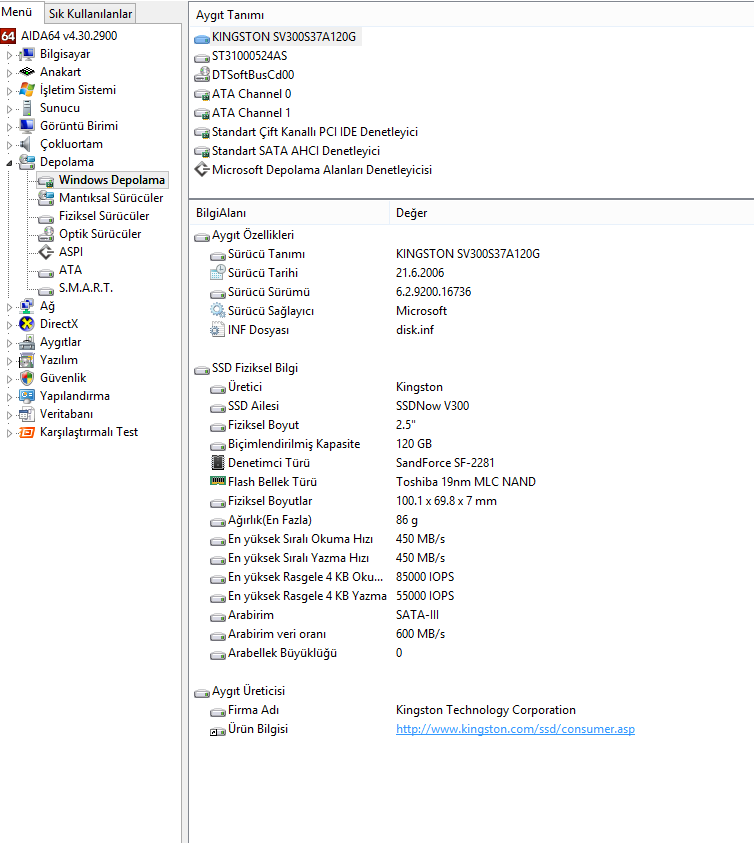Screen dimensions: 754x843
Task: Select Optik Sürücüler in the tree
Action: point(100,234)
